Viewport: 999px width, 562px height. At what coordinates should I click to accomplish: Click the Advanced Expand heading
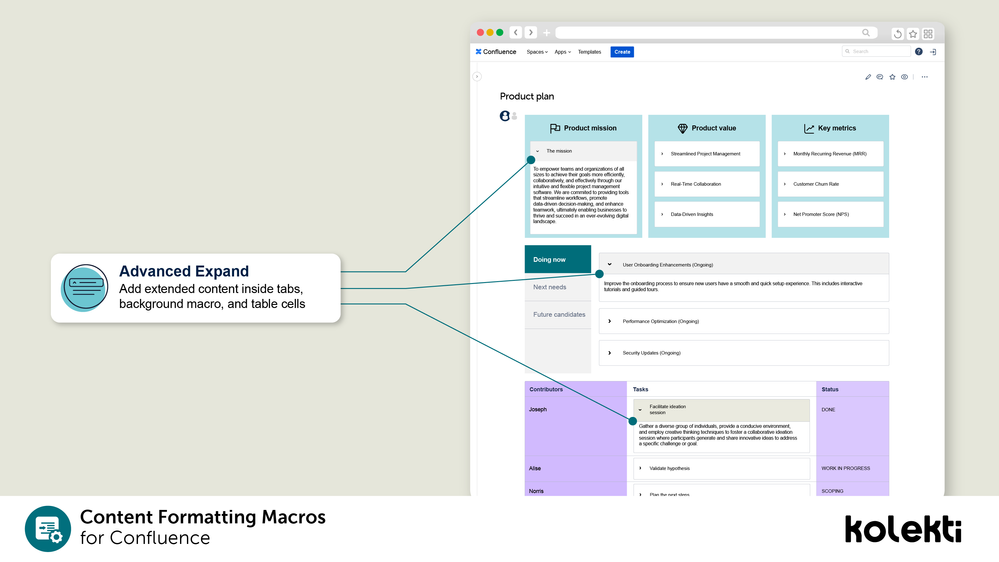click(183, 271)
